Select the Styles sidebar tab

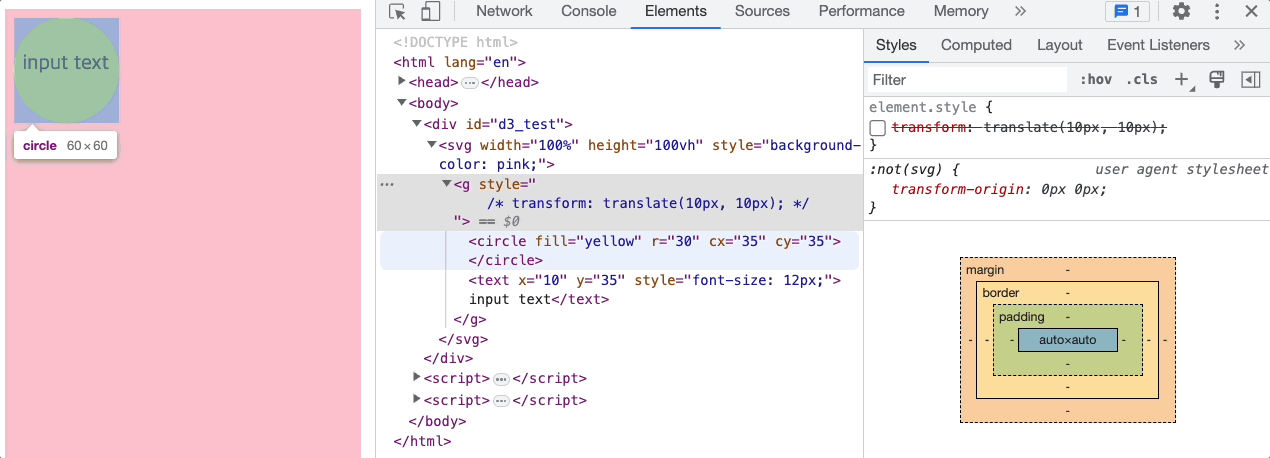[x=896, y=45]
